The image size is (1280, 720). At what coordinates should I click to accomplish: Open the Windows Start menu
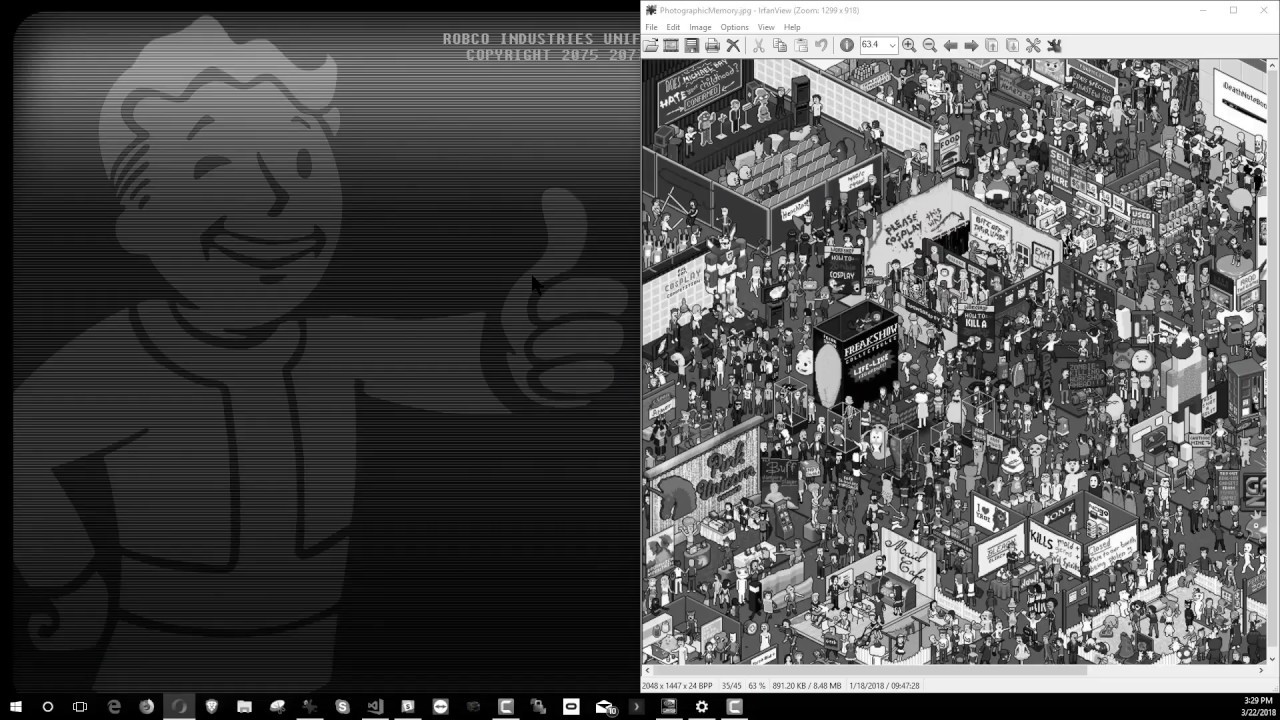coord(16,706)
